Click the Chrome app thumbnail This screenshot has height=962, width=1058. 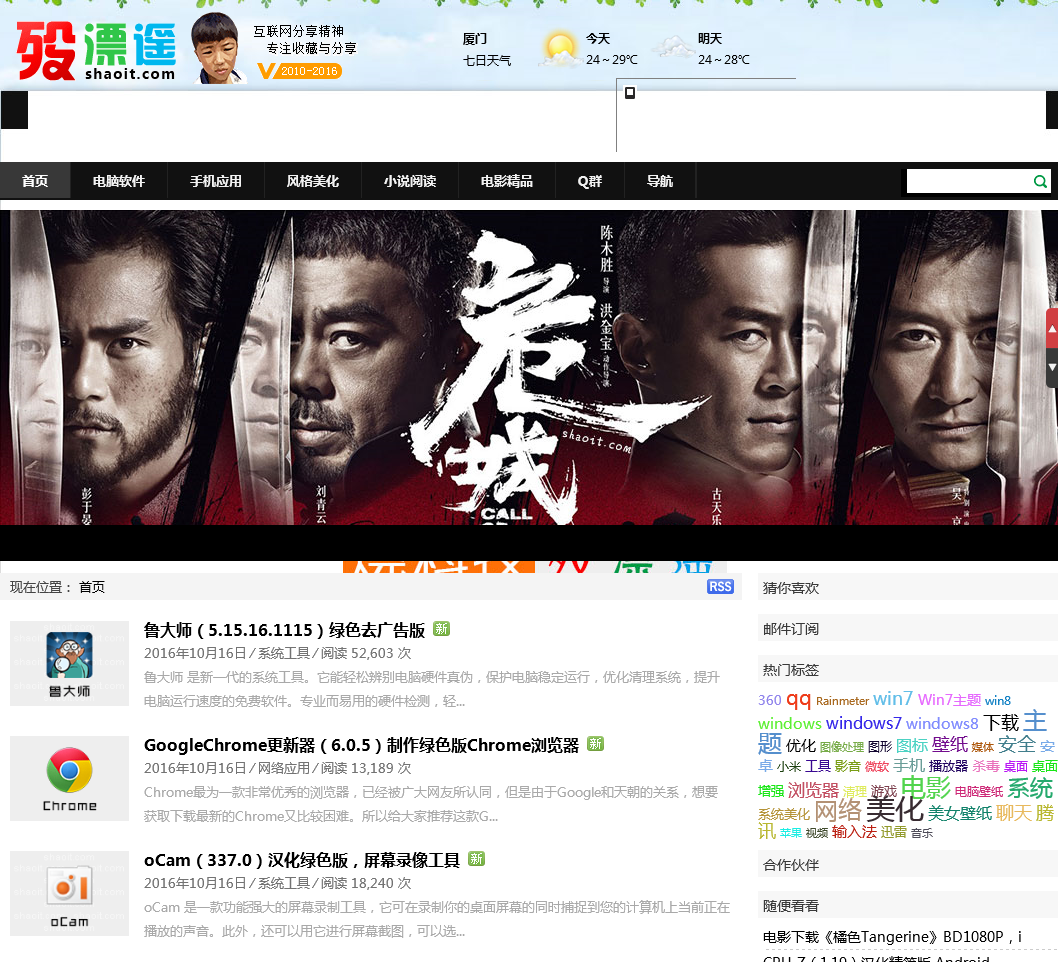[x=69, y=779]
